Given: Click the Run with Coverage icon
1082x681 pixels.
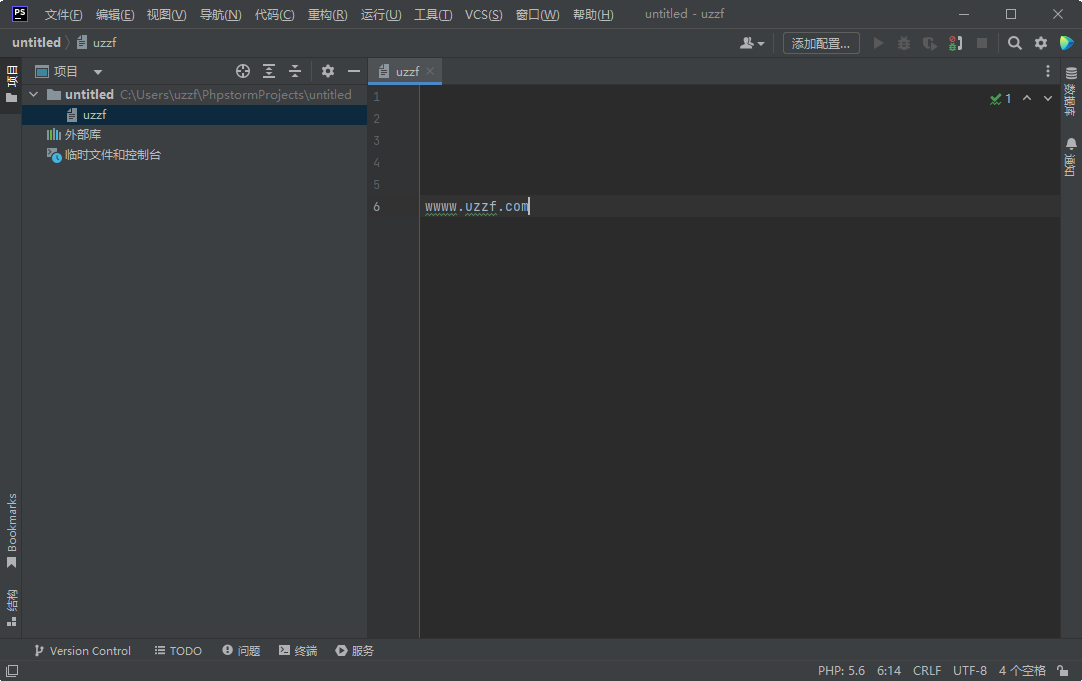Looking at the screenshot, I should [929, 43].
